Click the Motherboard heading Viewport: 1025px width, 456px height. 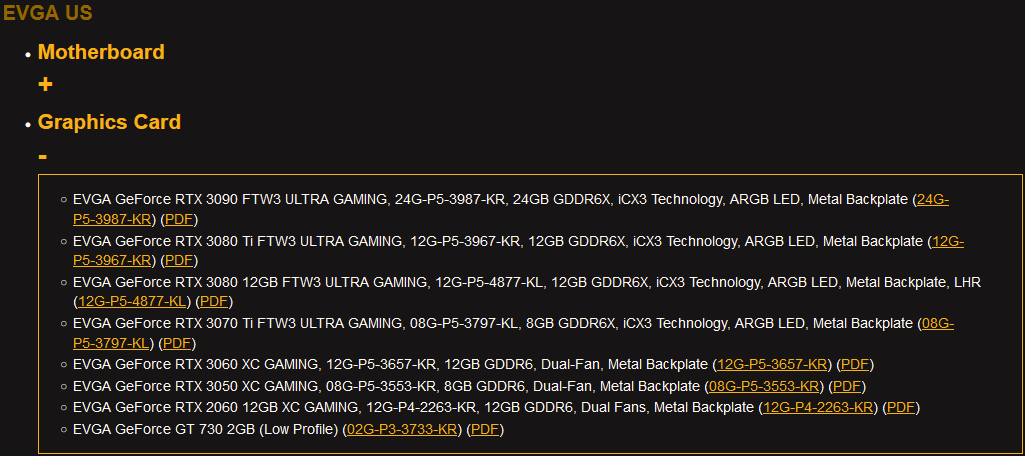[101, 52]
